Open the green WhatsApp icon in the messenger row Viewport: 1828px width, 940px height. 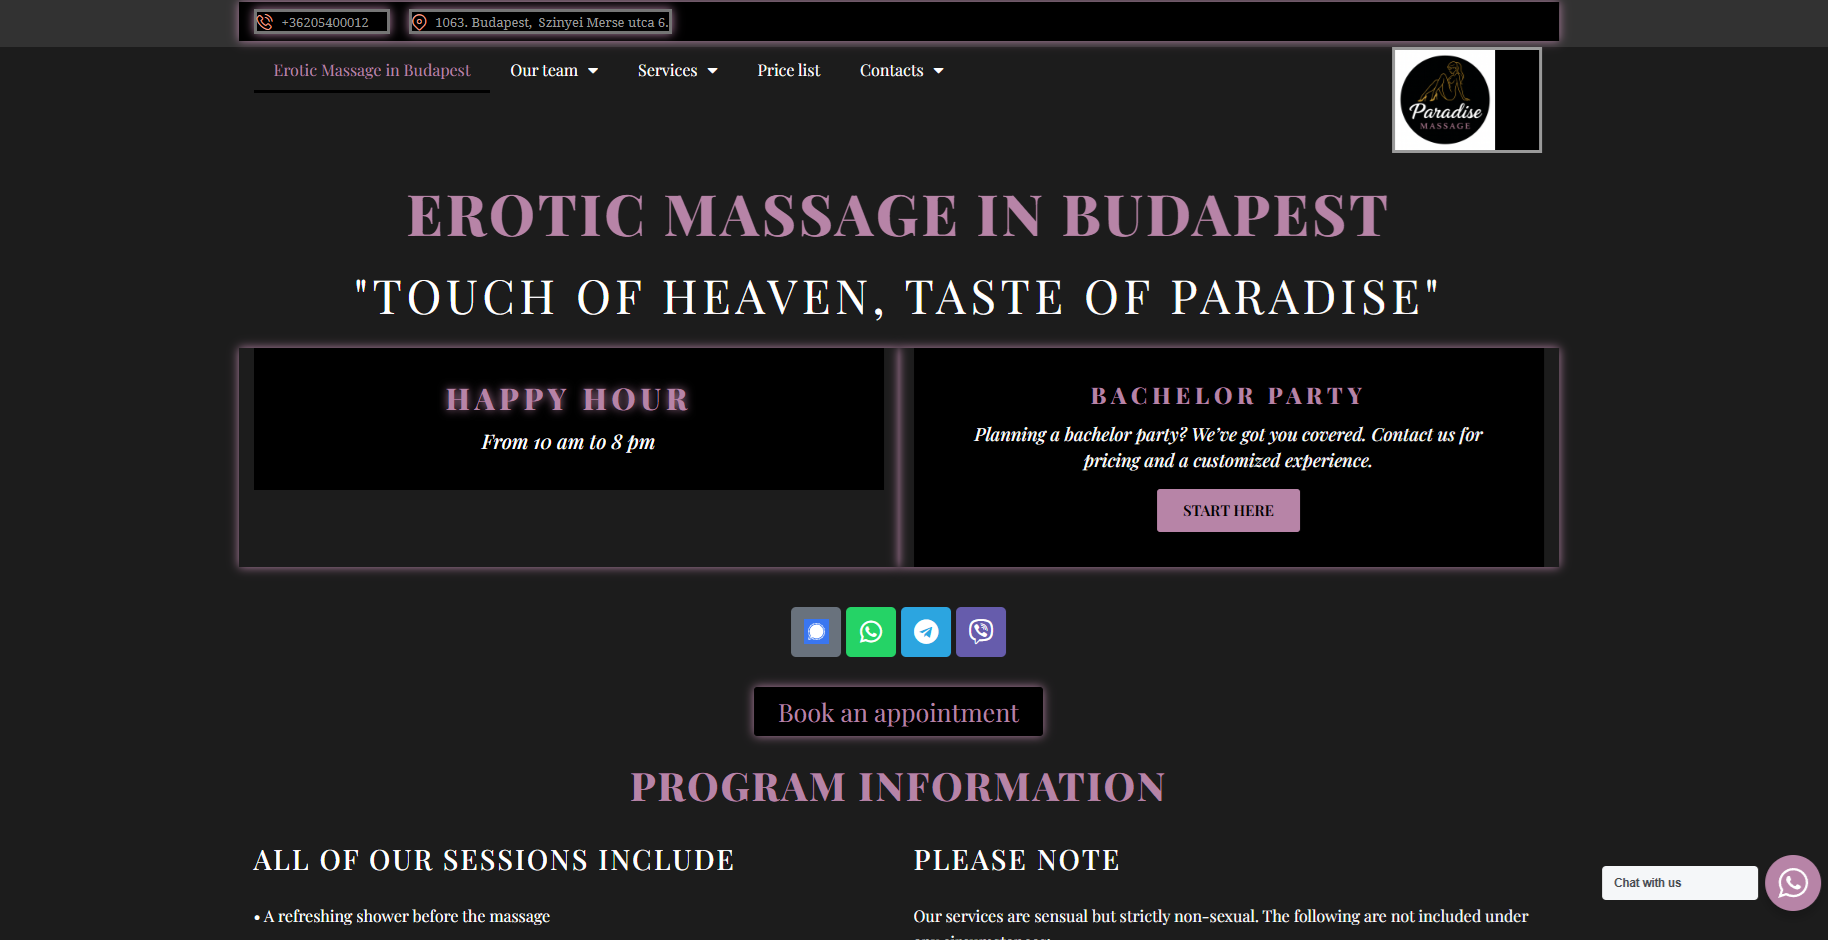871,632
